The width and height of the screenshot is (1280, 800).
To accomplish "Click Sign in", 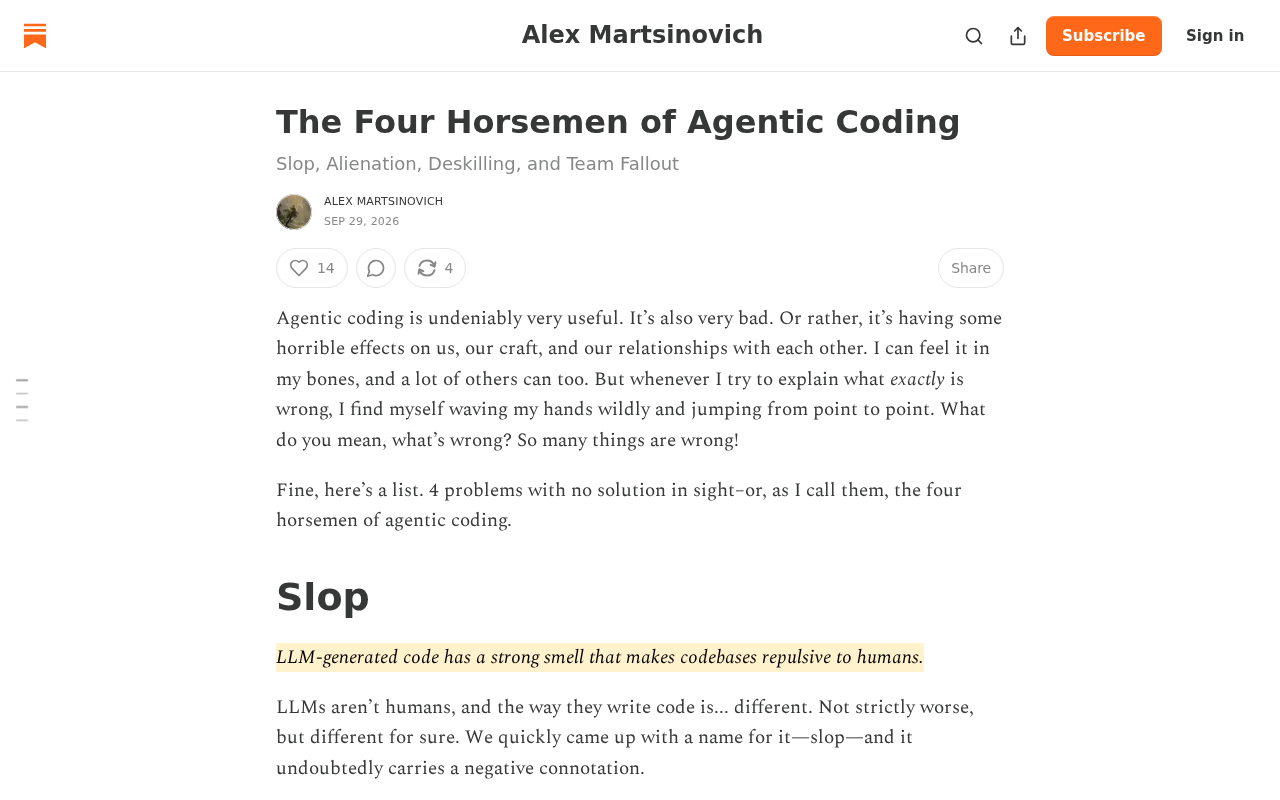I will tap(1215, 36).
